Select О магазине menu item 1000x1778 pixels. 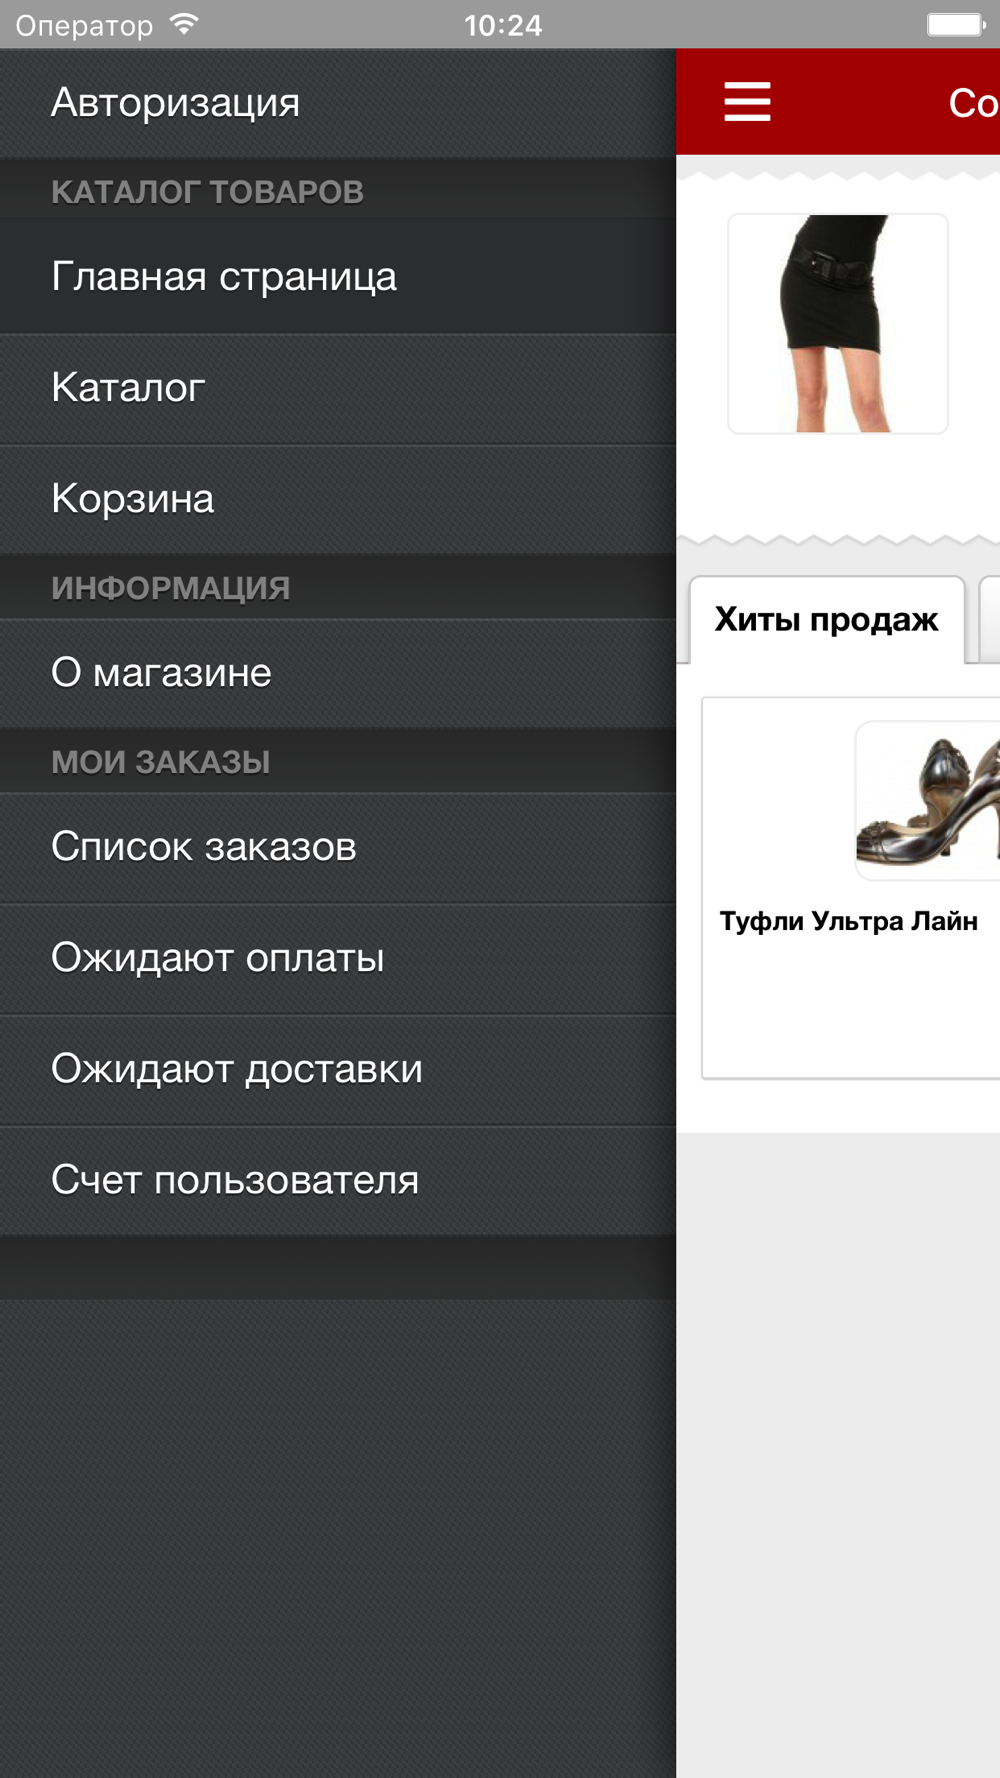point(338,673)
